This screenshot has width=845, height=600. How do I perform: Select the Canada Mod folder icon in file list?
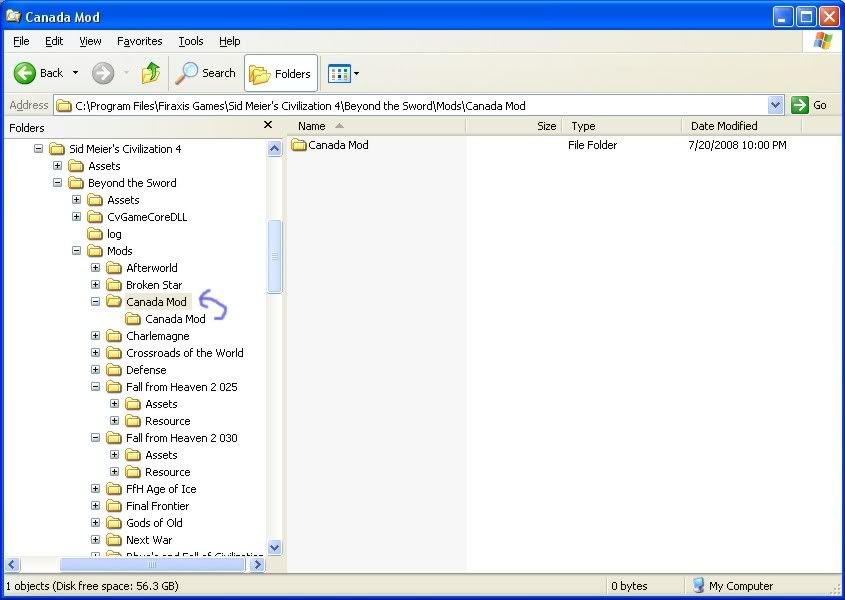(x=299, y=144)
